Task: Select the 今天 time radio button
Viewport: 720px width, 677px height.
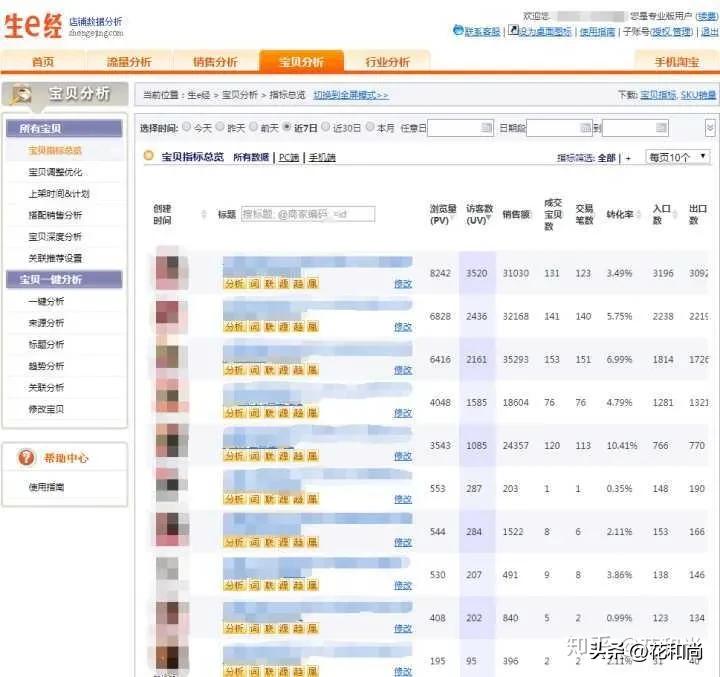Action: point(186,126)
